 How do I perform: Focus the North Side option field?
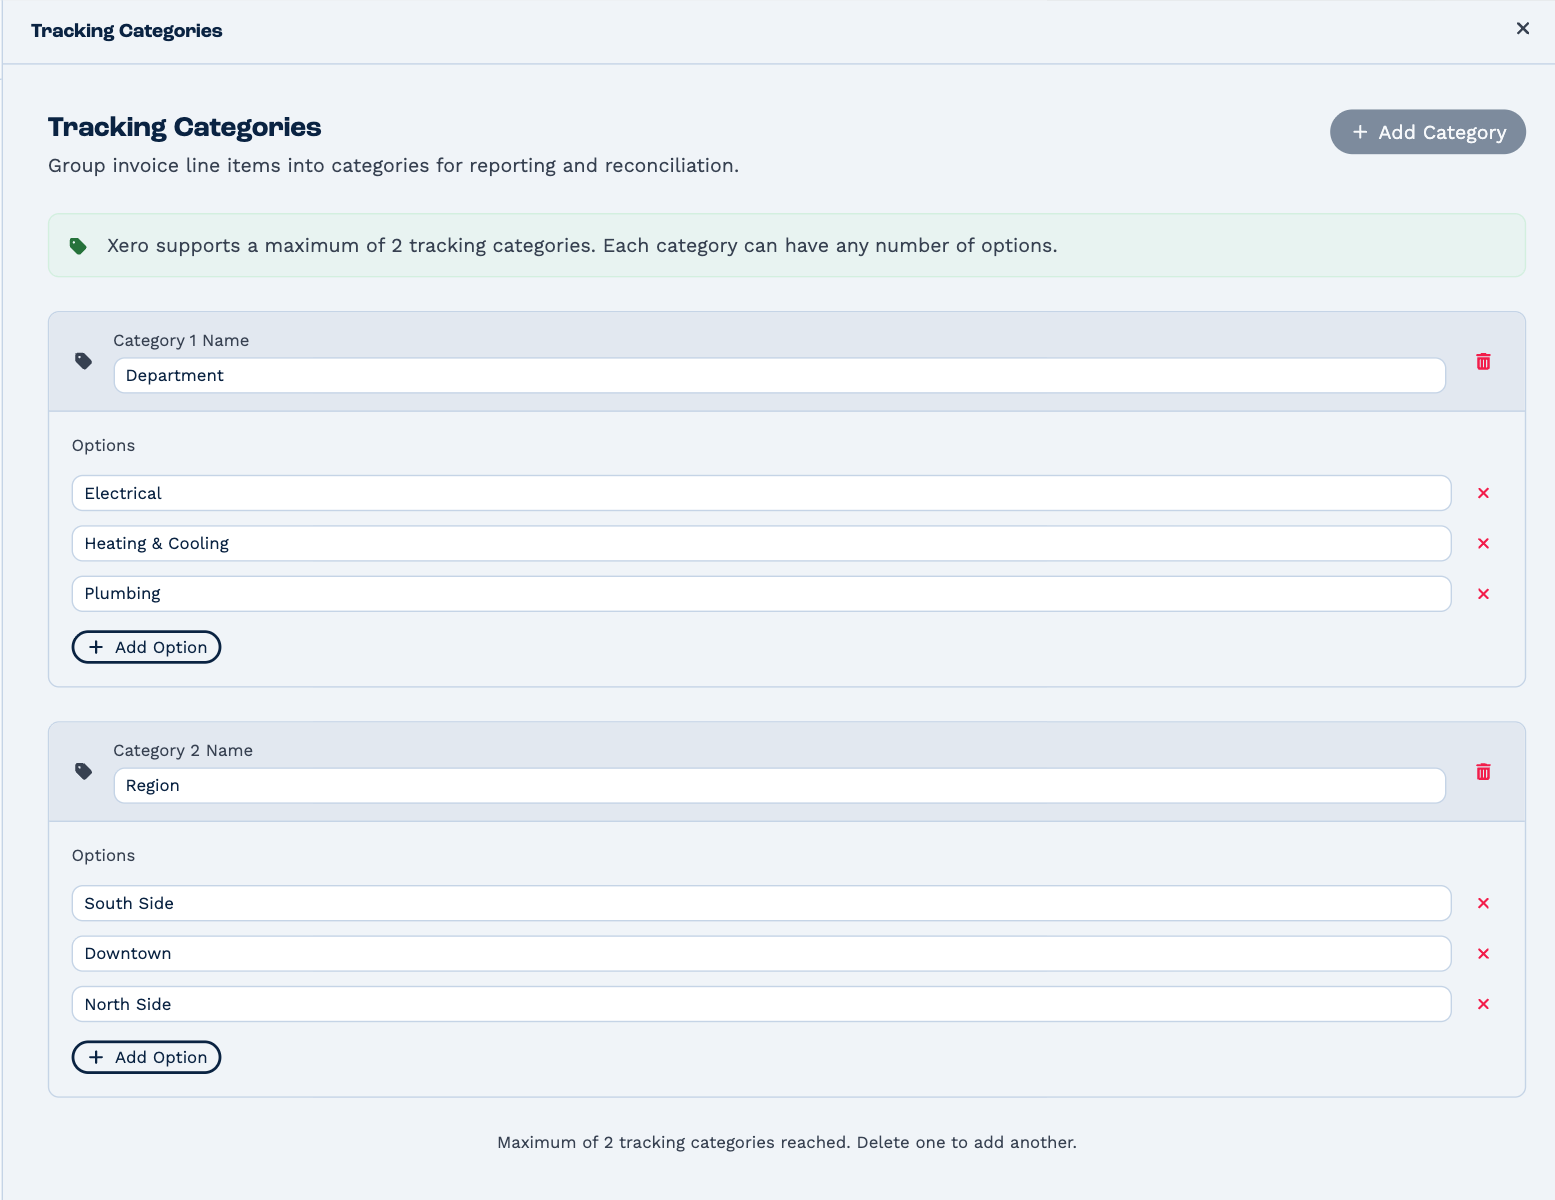click(x=761, y=1004)
